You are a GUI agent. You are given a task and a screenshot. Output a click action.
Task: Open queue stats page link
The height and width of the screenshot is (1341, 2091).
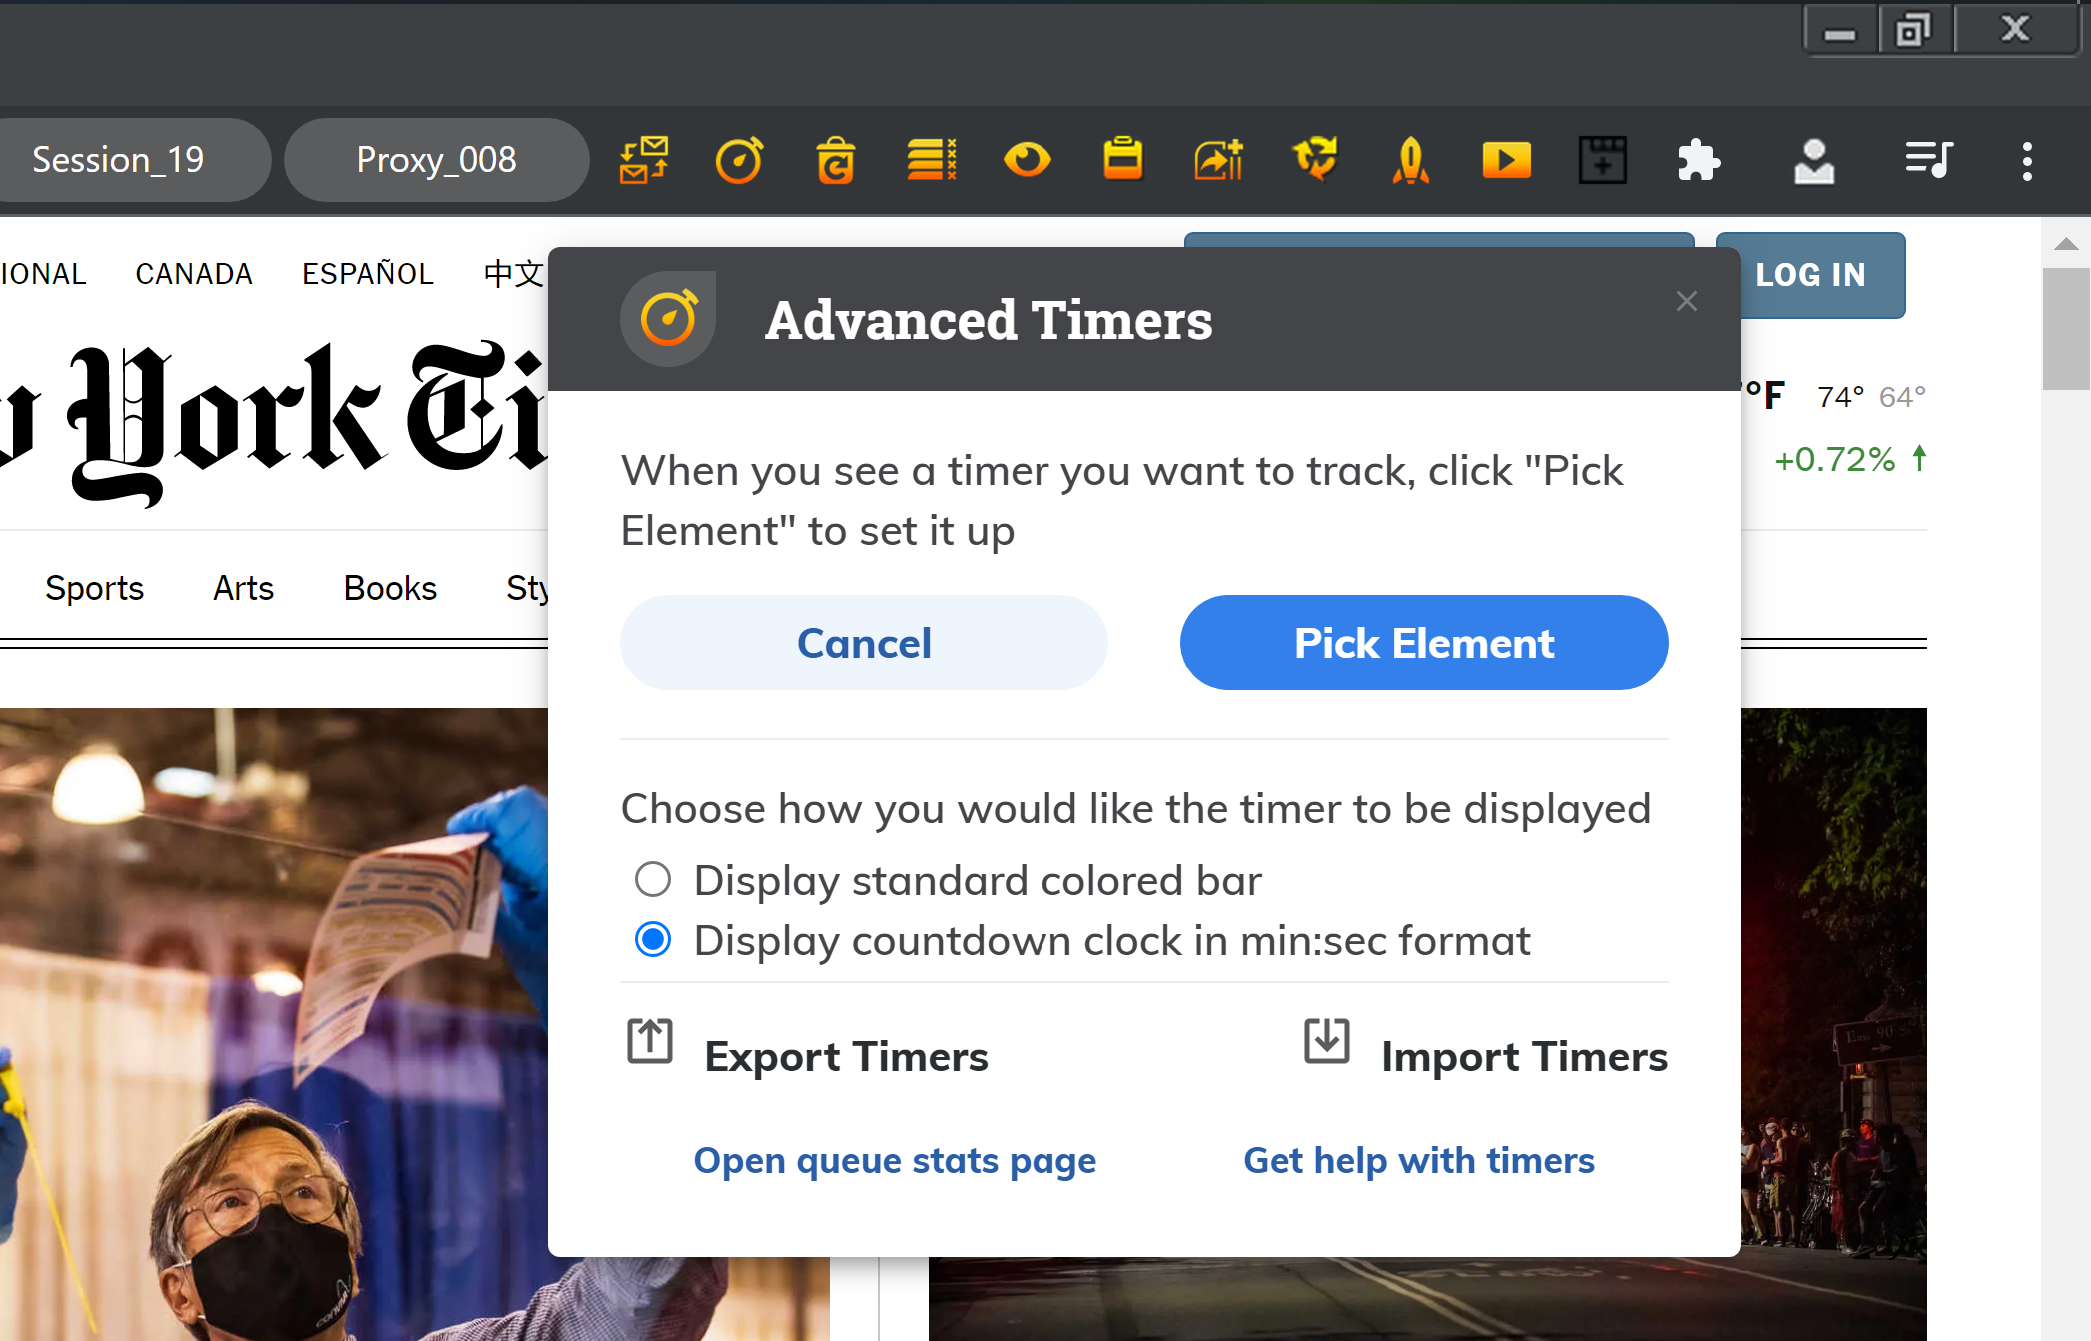coord(895,1160)
